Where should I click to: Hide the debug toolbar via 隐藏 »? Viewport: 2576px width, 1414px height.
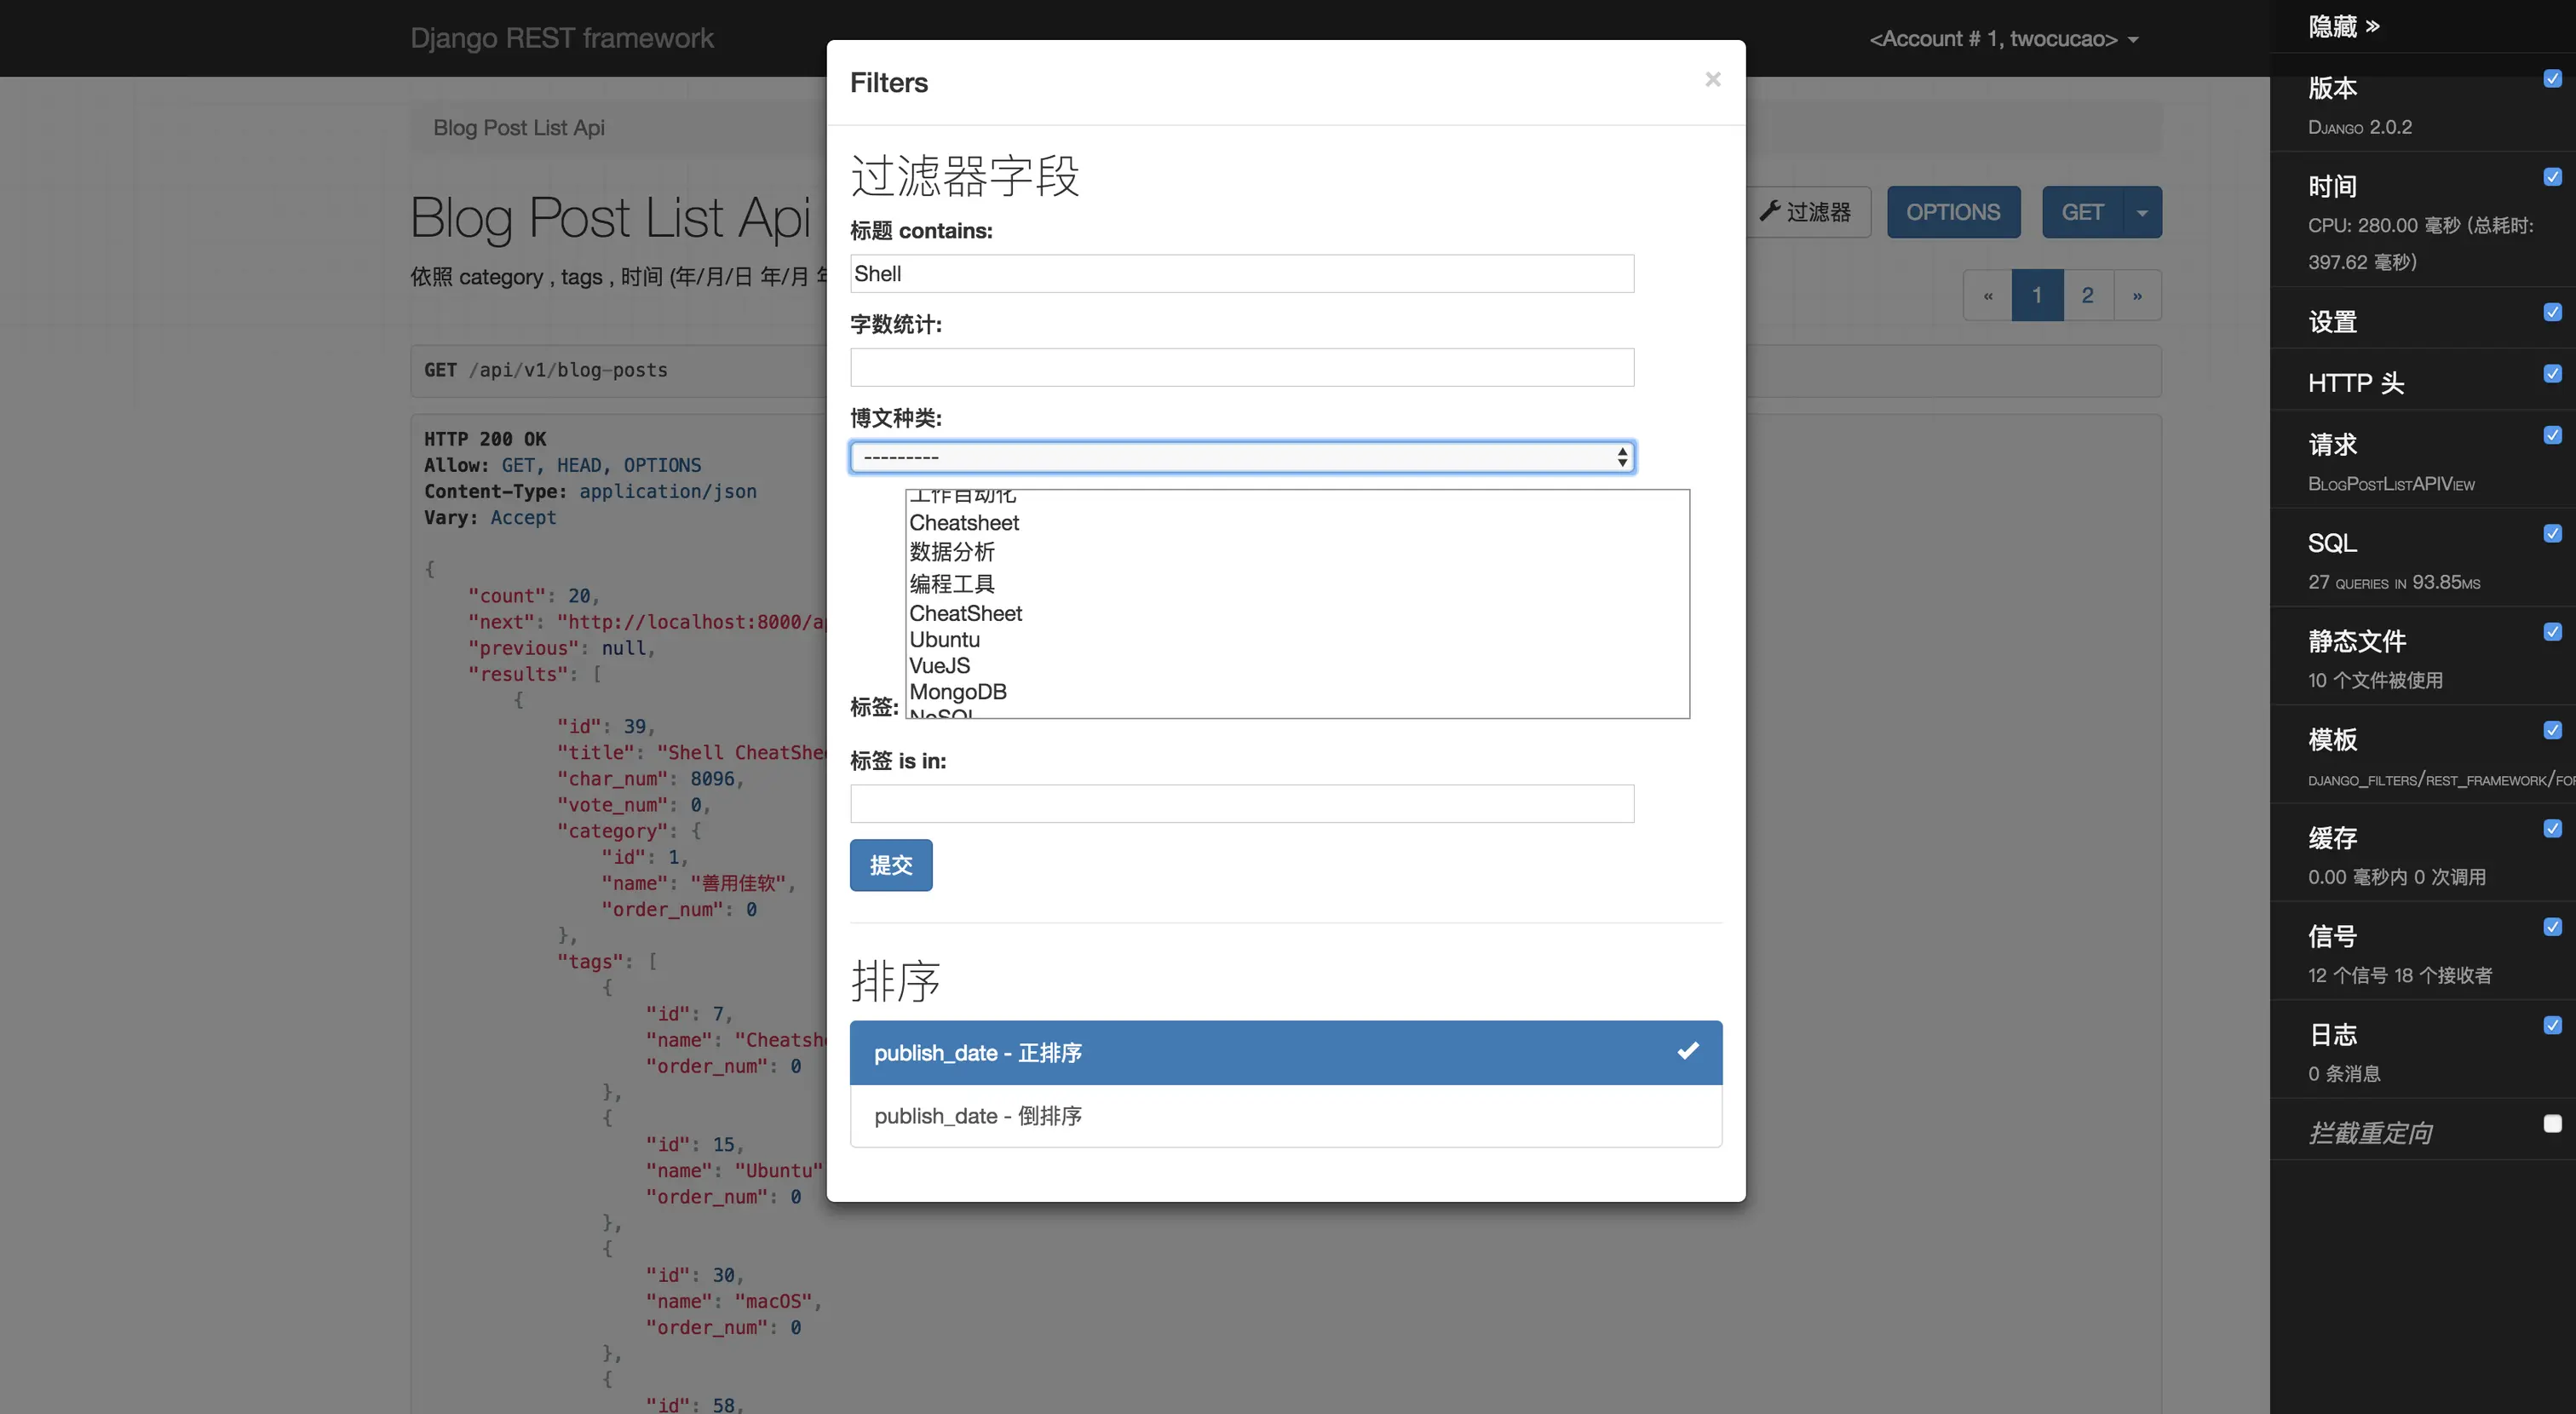pos(2342,27)
